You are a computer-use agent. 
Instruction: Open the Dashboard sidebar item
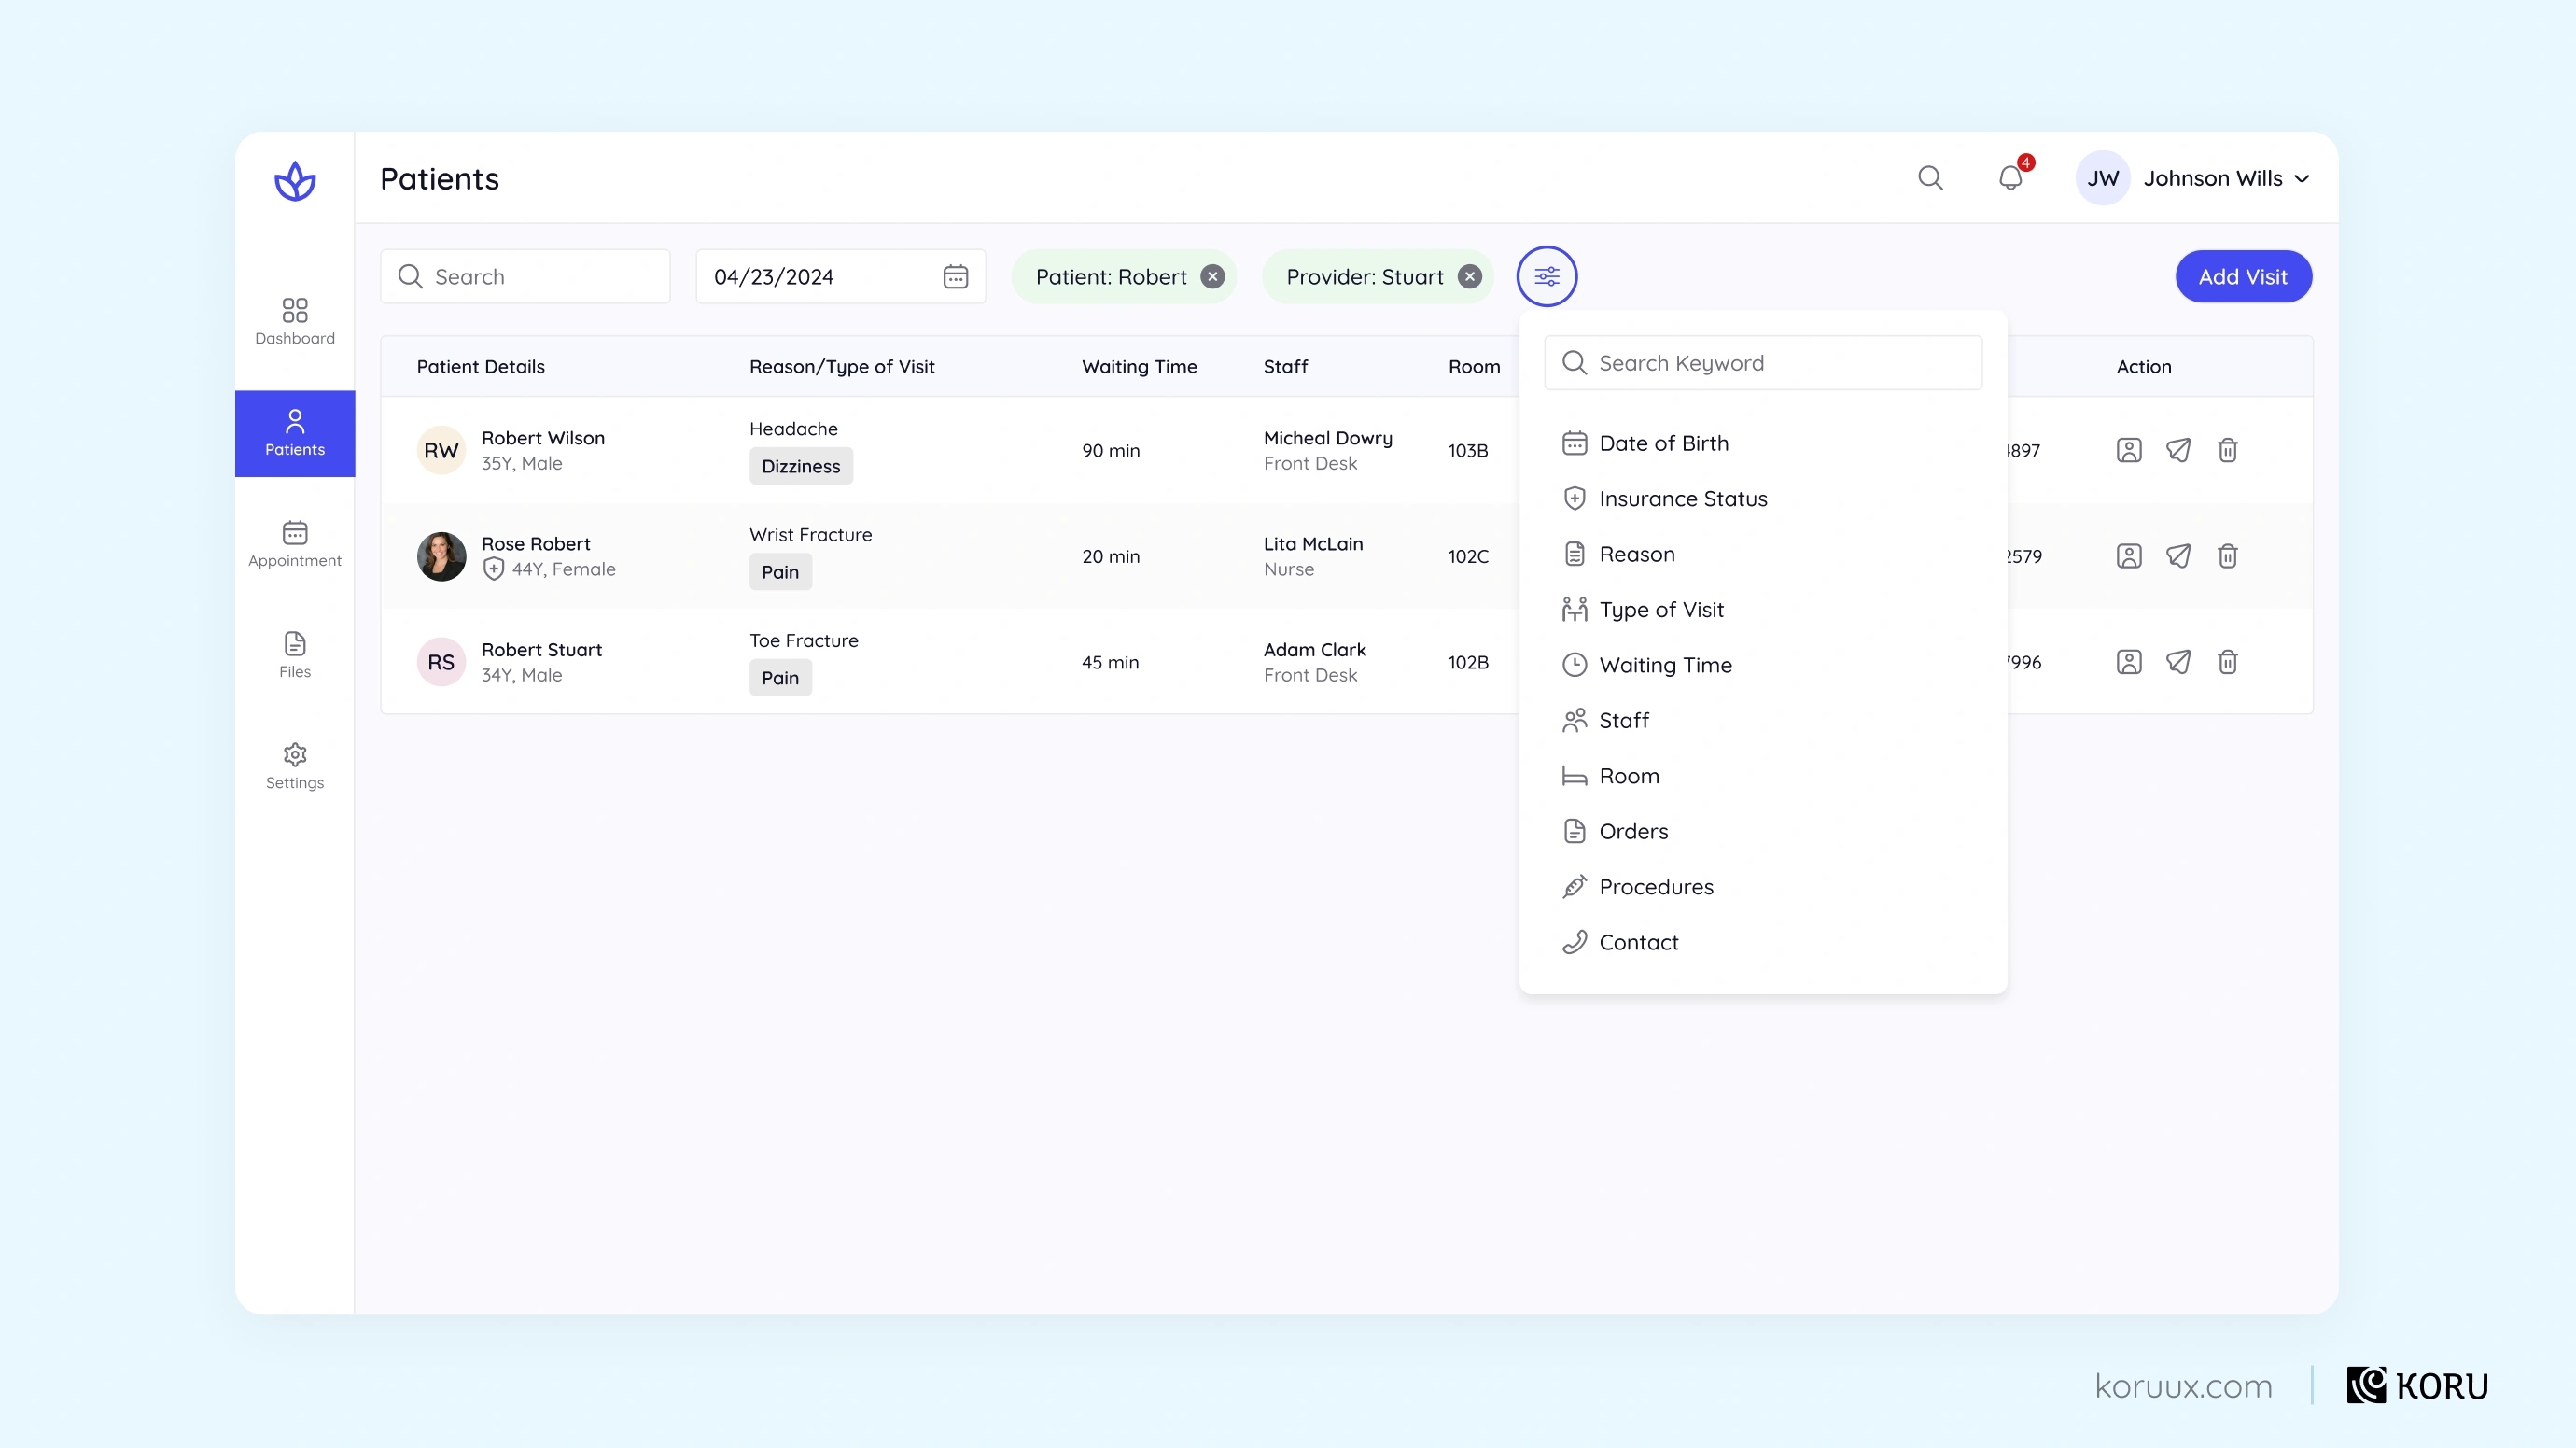pos(295,322)
